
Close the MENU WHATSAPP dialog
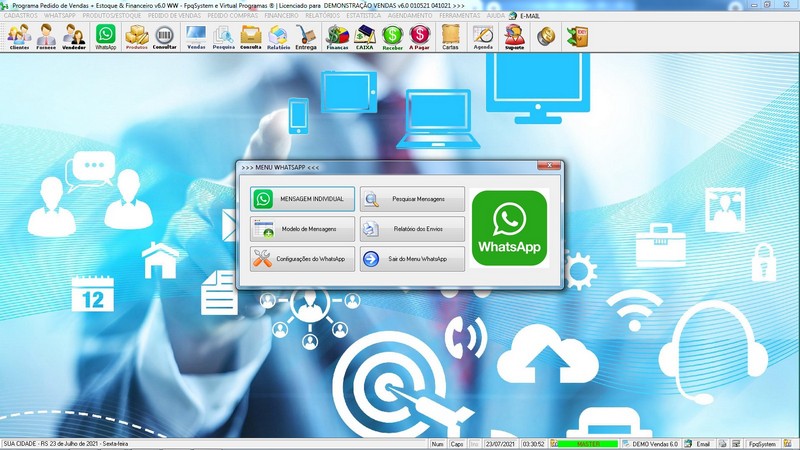[549, 165]
